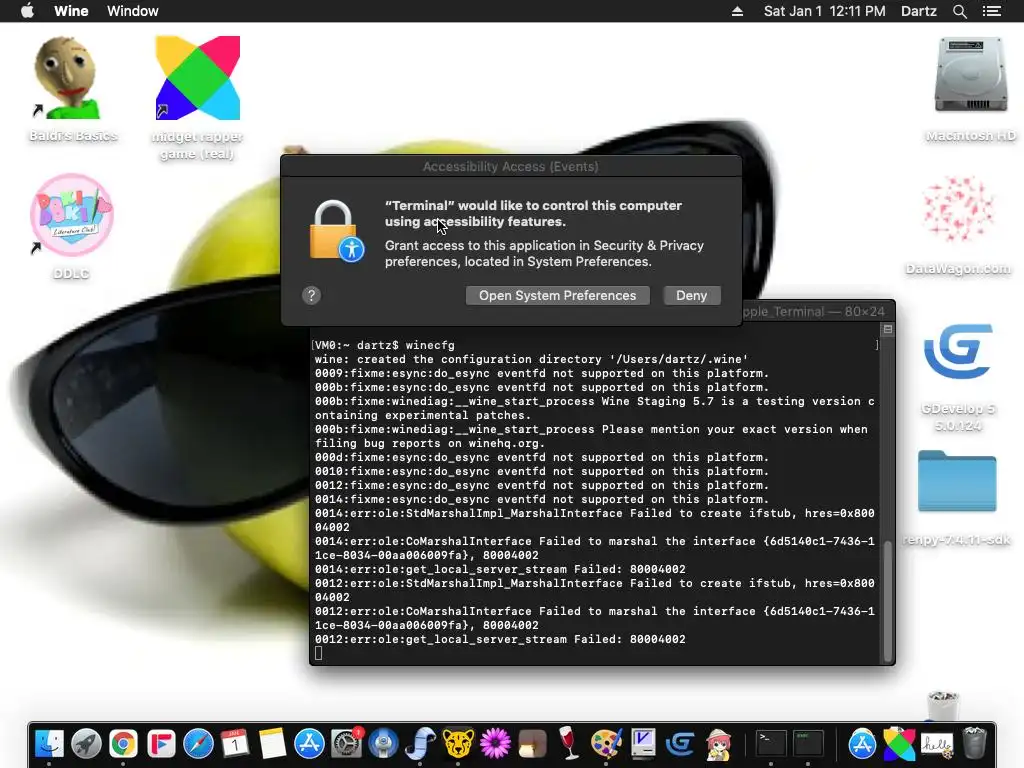Open Script Editor scroll icon in Dock
Viewport: 1024px width, 768px height.
[x=421, y=743]
